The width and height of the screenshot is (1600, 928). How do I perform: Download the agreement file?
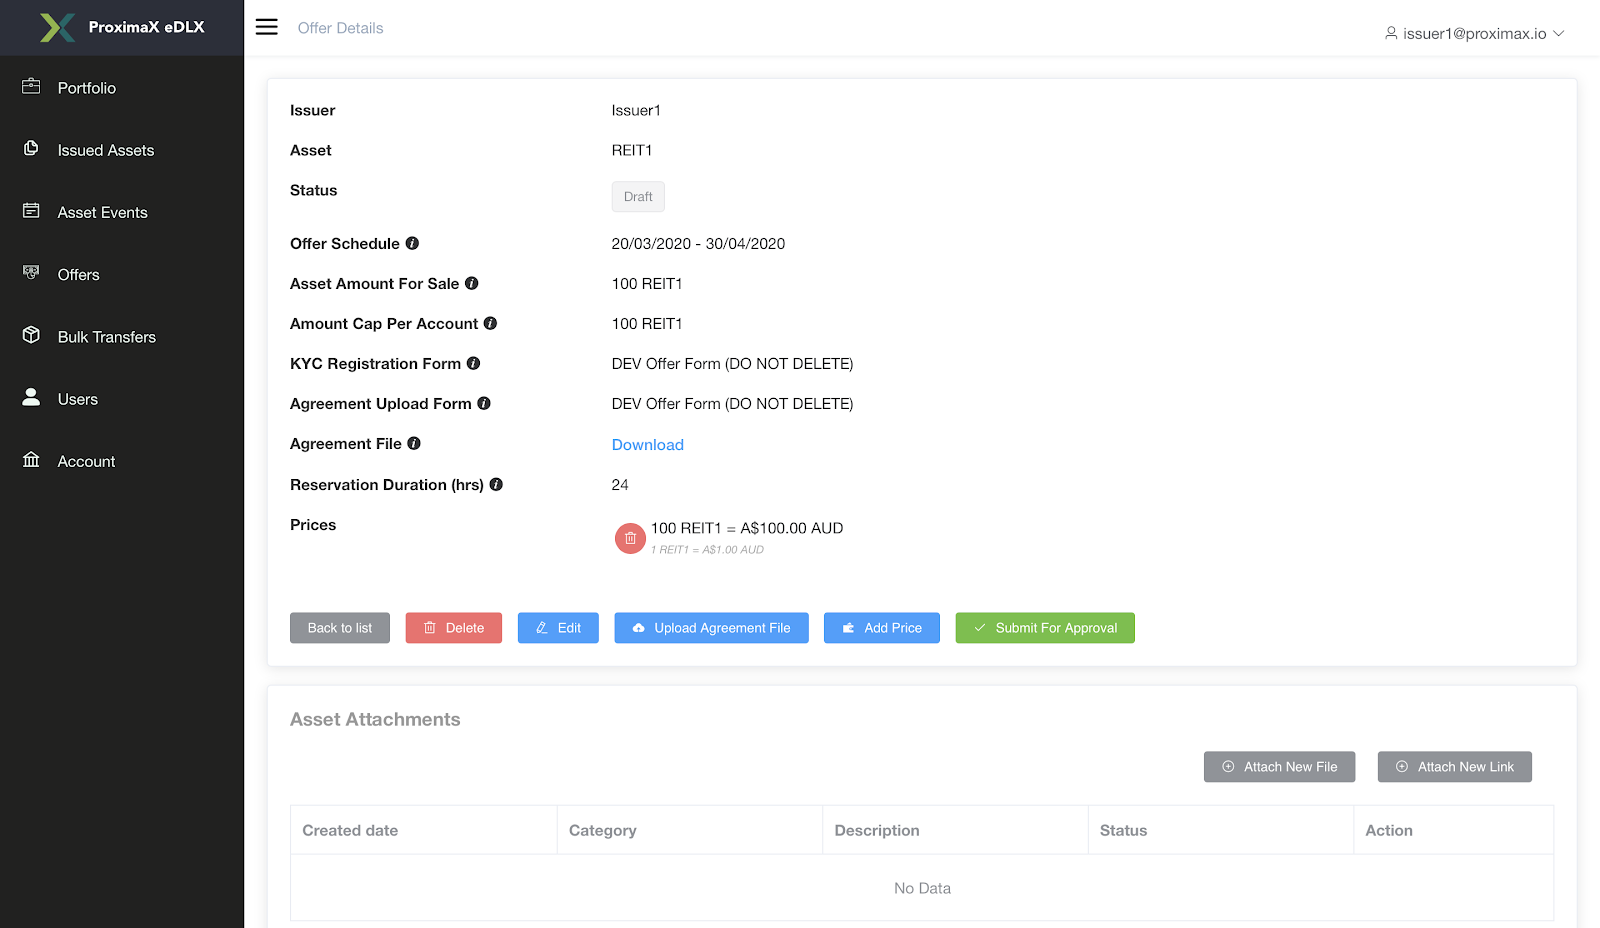648,445
